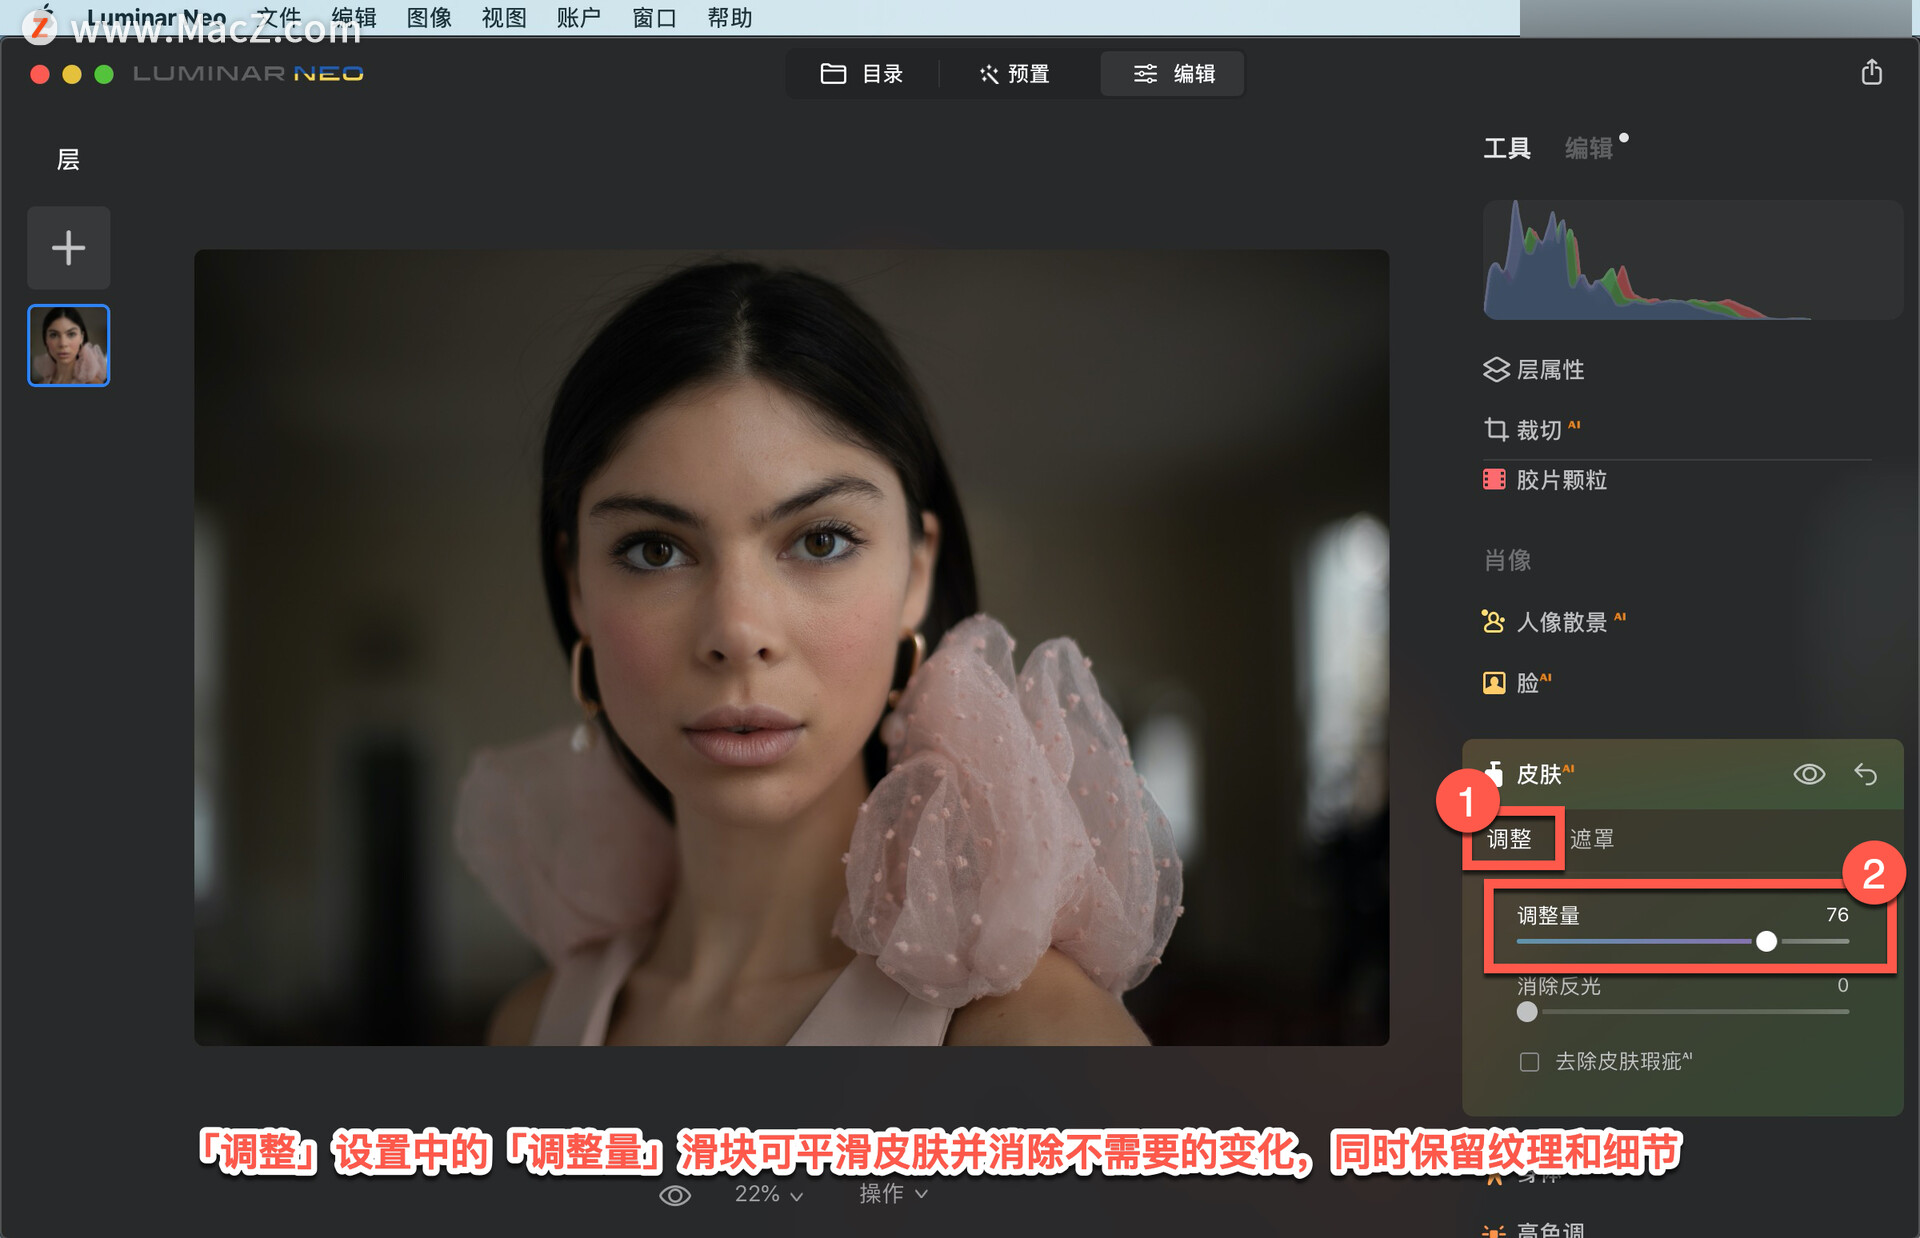1920x1238 pixels.
Task: Open the 账户 menu
Action: (579, 18)
